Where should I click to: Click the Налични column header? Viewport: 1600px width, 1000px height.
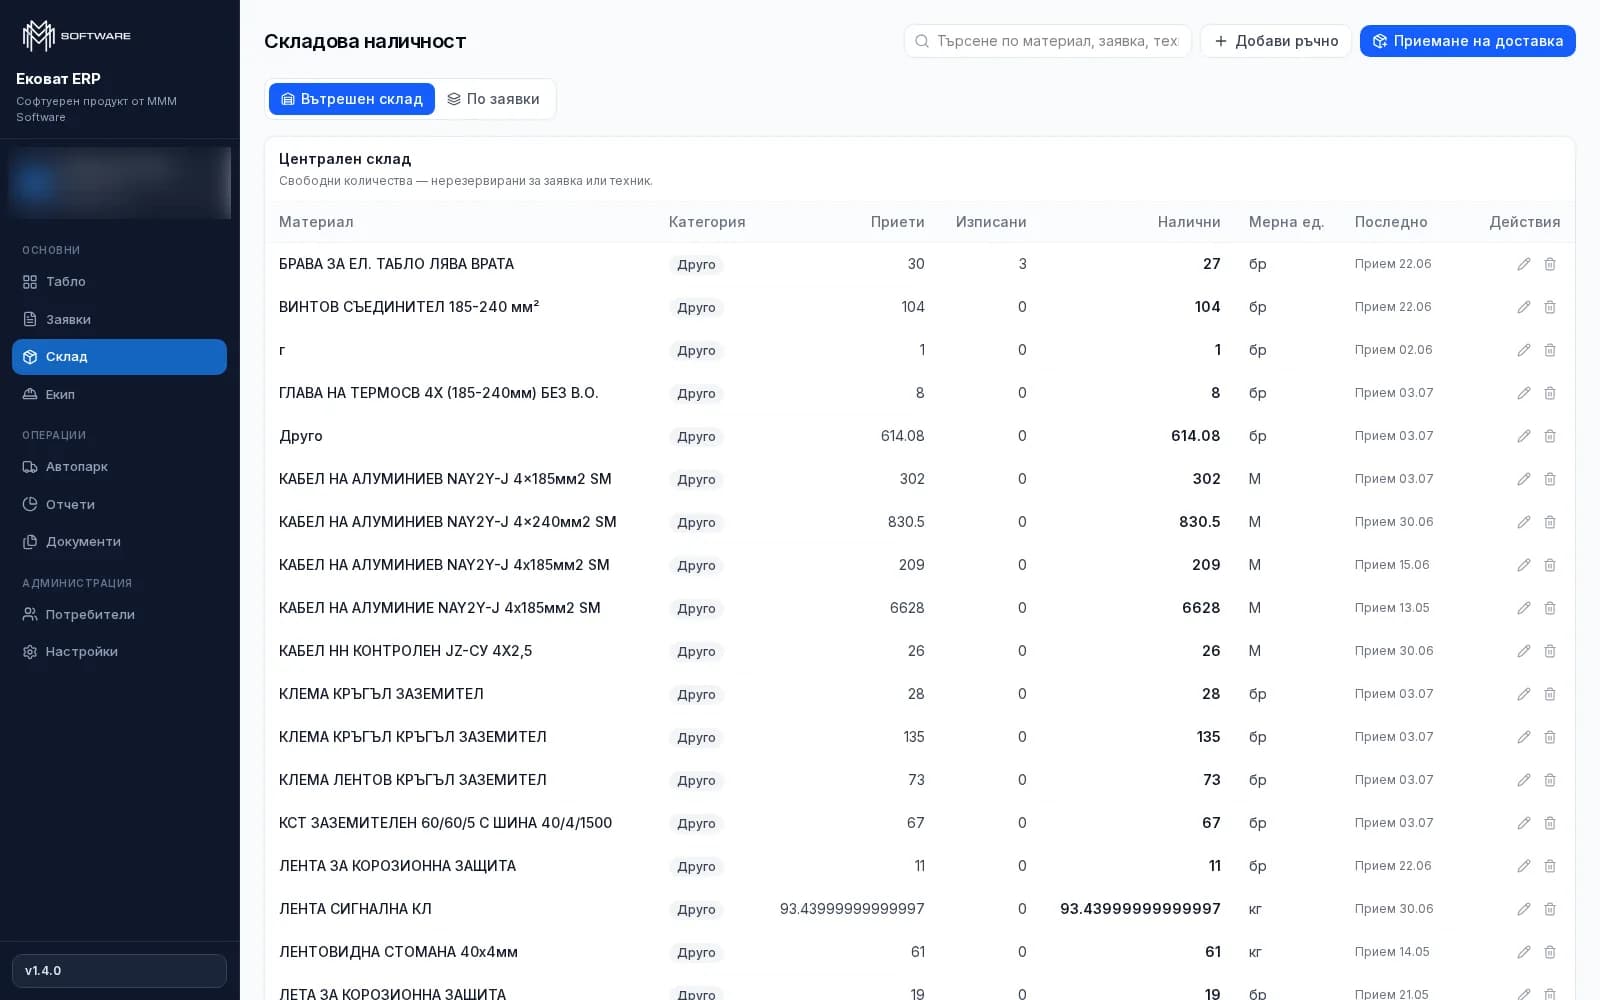[x=1189, y=222]
